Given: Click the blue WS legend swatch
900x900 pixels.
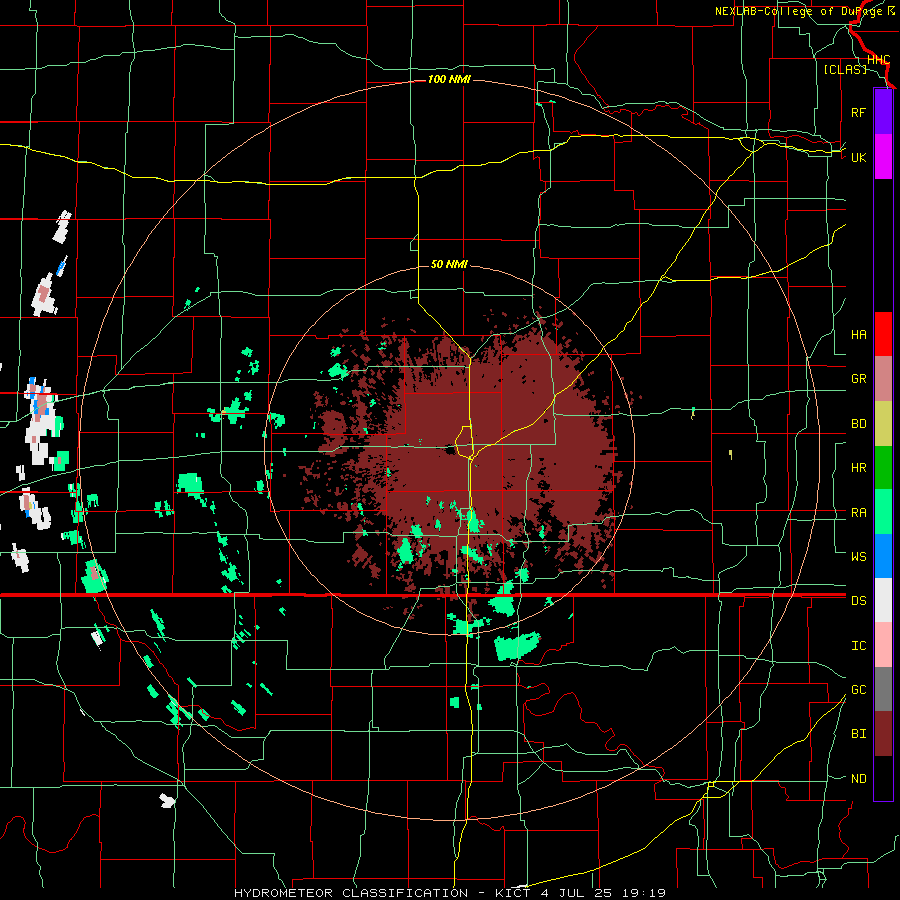Looking at the screenshot, I should tap(883, 556).
